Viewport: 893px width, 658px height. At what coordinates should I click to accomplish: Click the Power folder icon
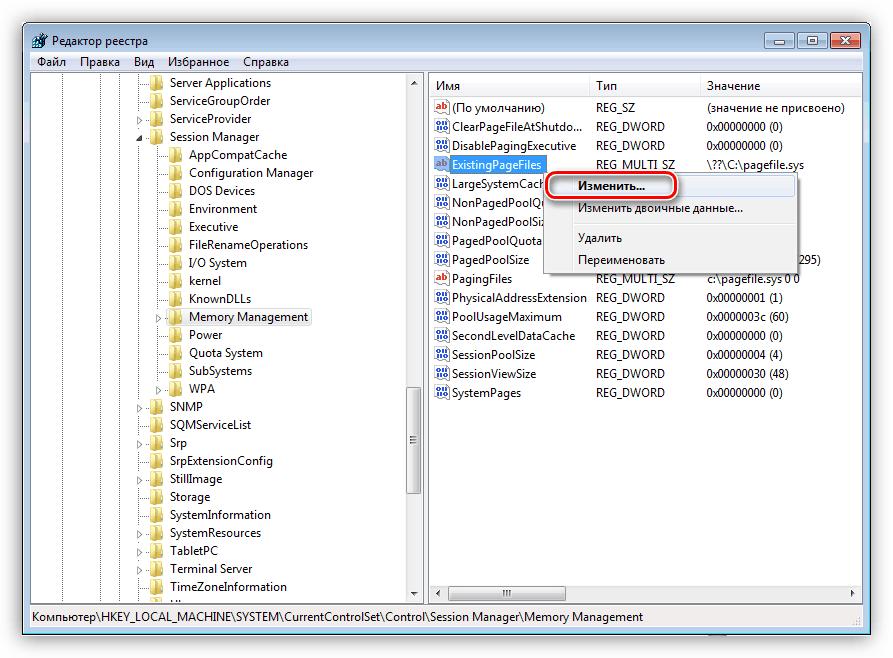click(x=175, y=335)
